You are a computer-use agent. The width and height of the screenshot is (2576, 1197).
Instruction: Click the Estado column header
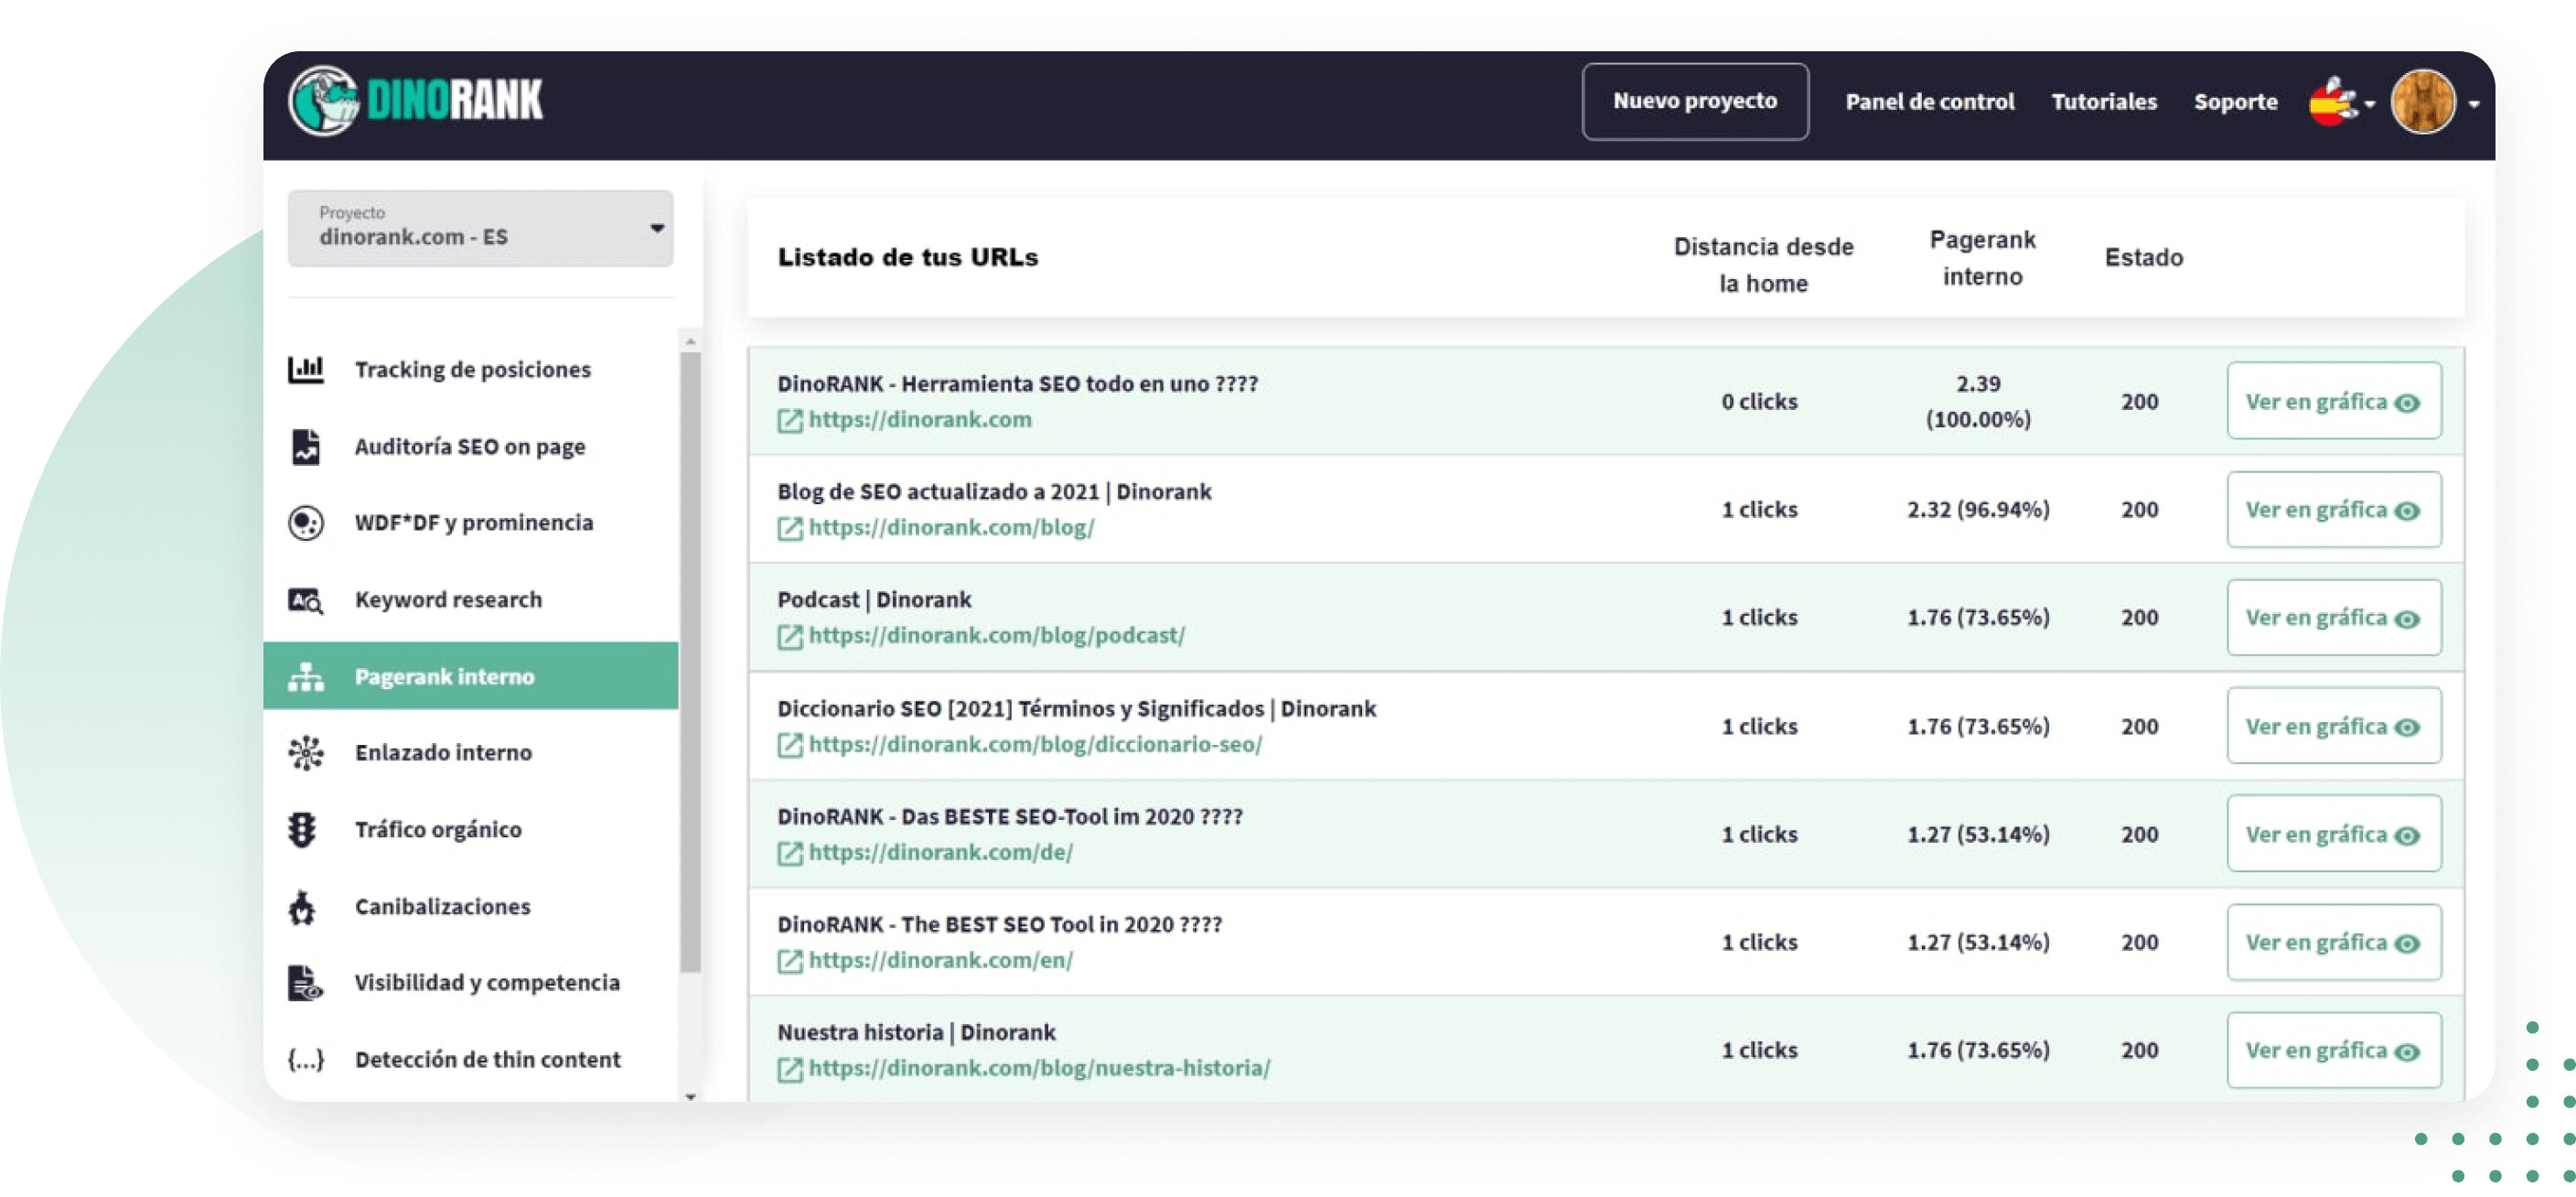click(x=2143, y=257)
